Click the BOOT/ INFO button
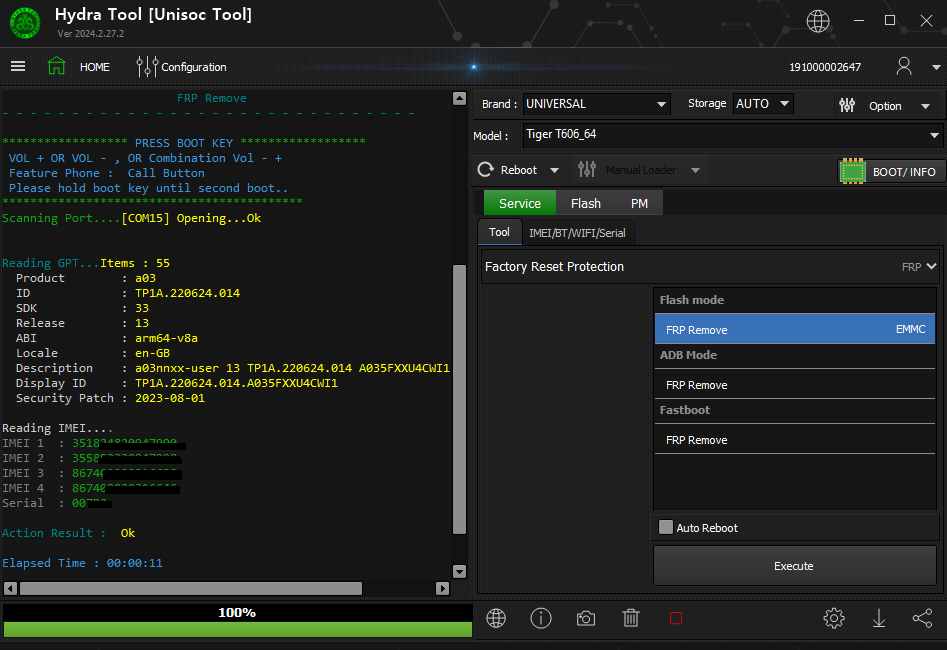947x650 pixels. pos(891,171)
